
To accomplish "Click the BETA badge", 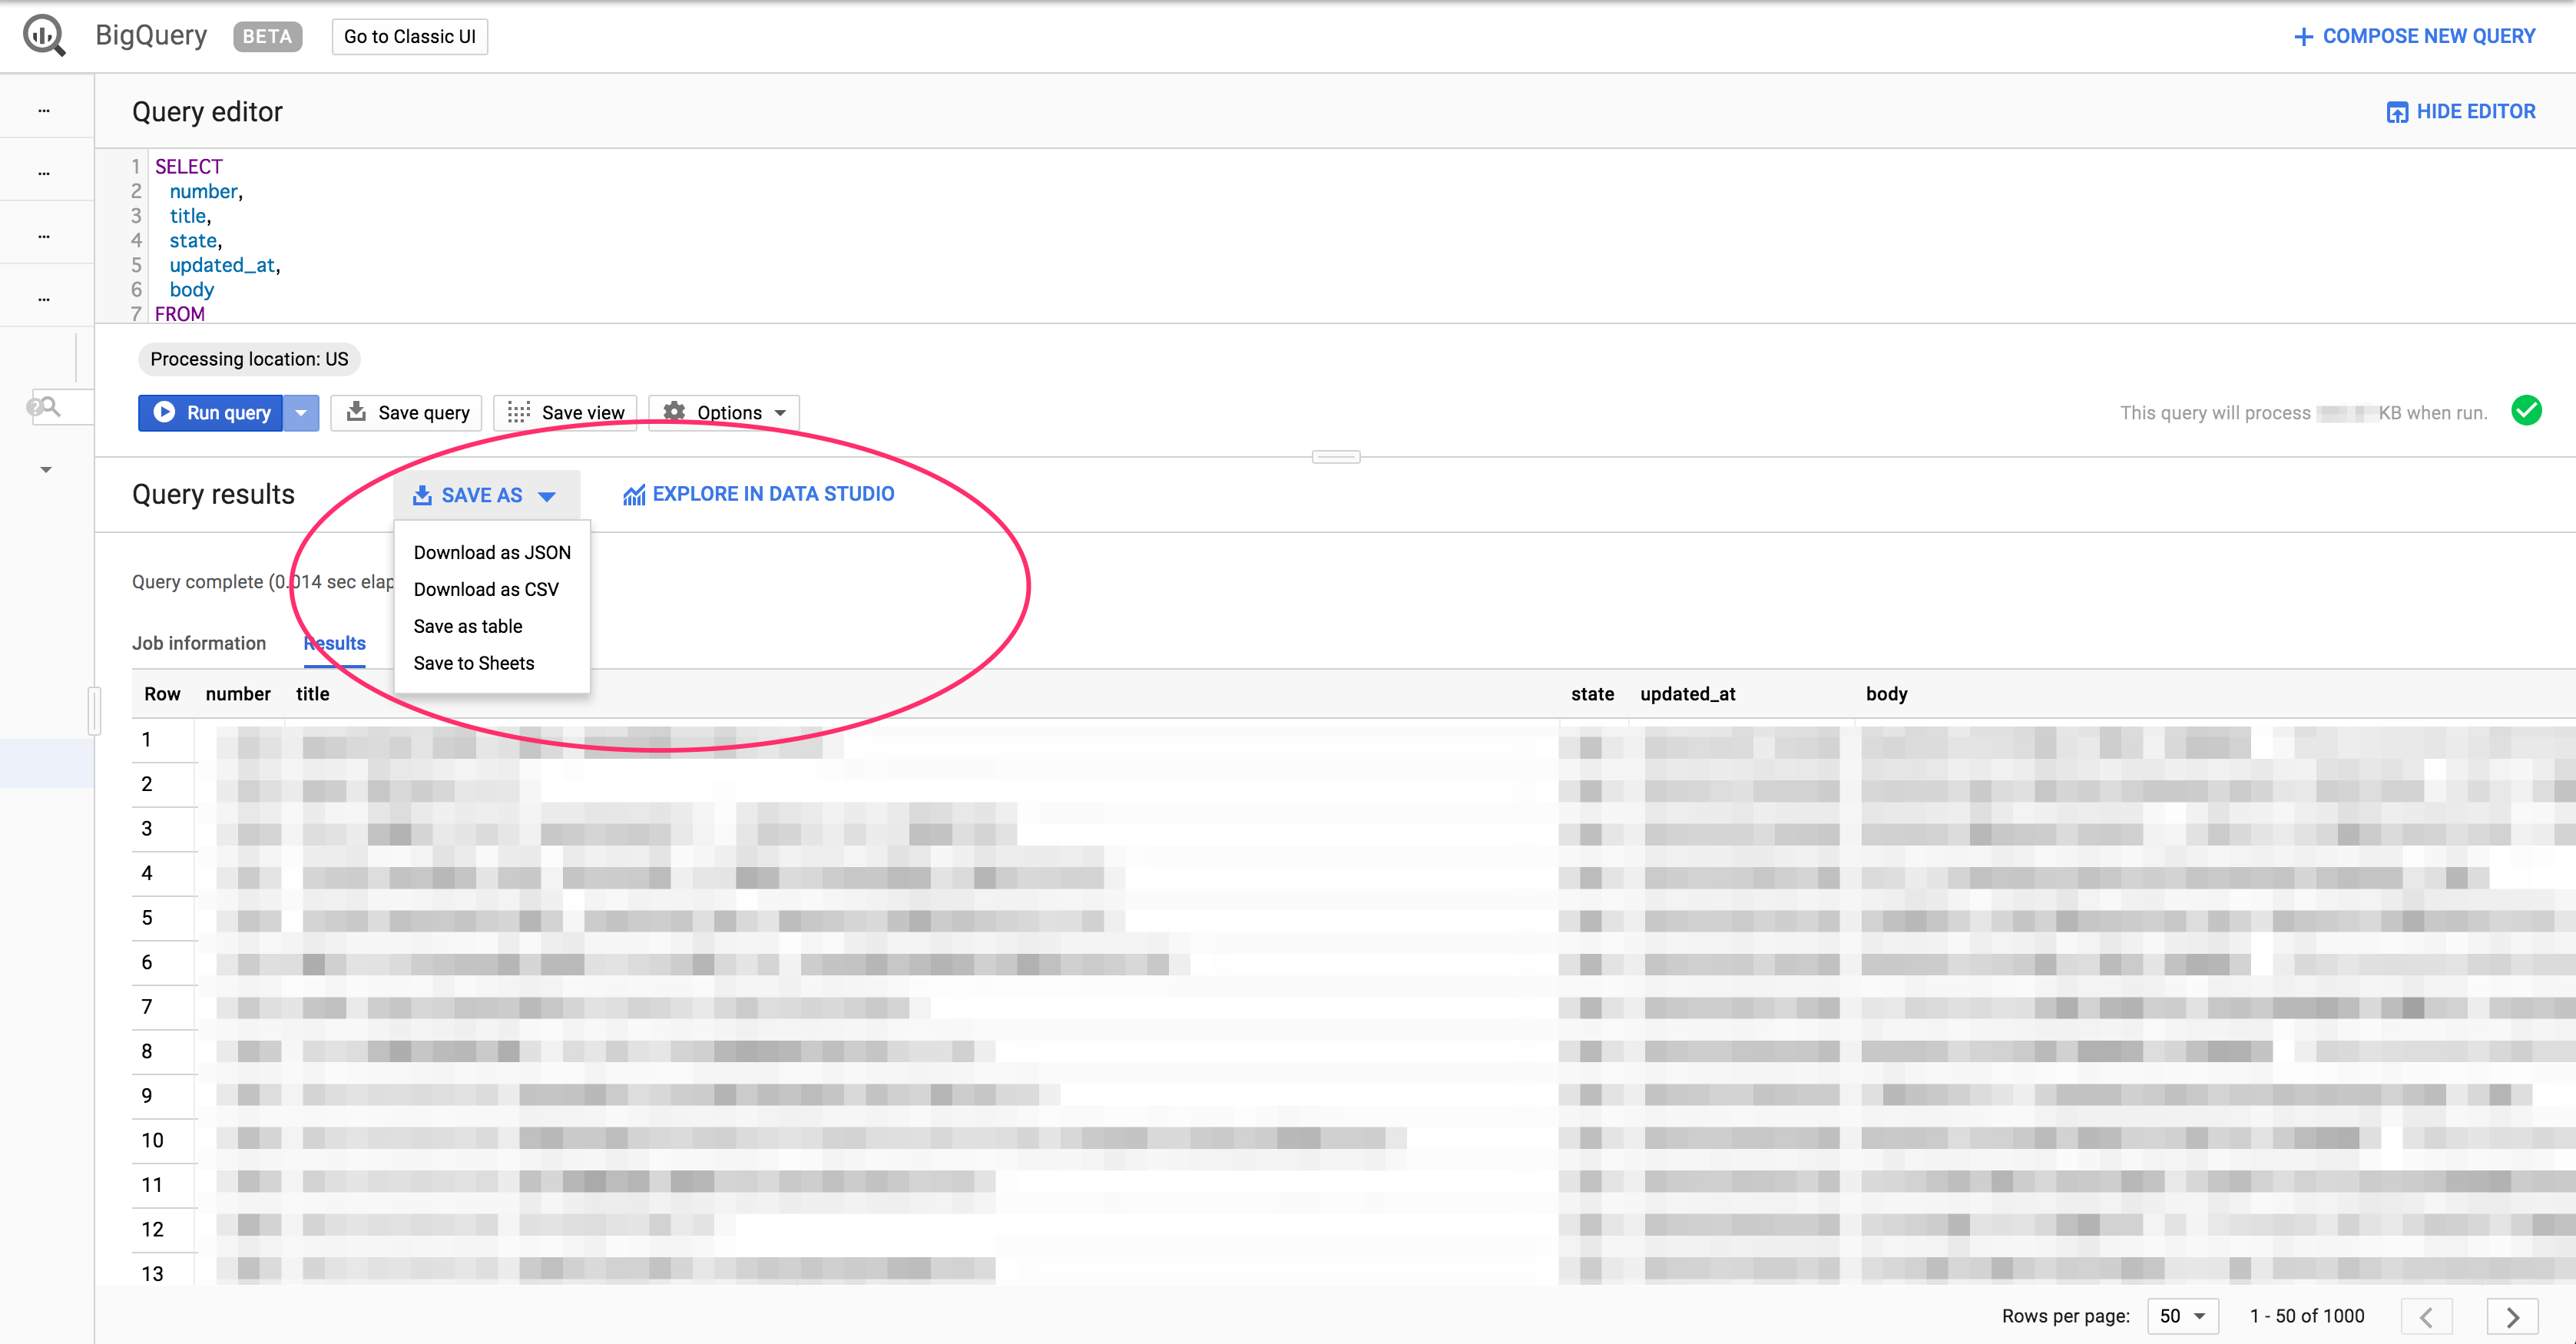I will 267,37.
